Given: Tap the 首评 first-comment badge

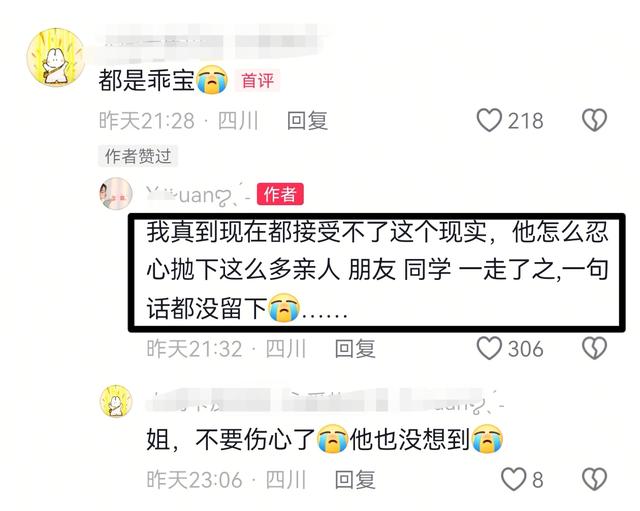Looking at the screenshot, I should 257,80.
